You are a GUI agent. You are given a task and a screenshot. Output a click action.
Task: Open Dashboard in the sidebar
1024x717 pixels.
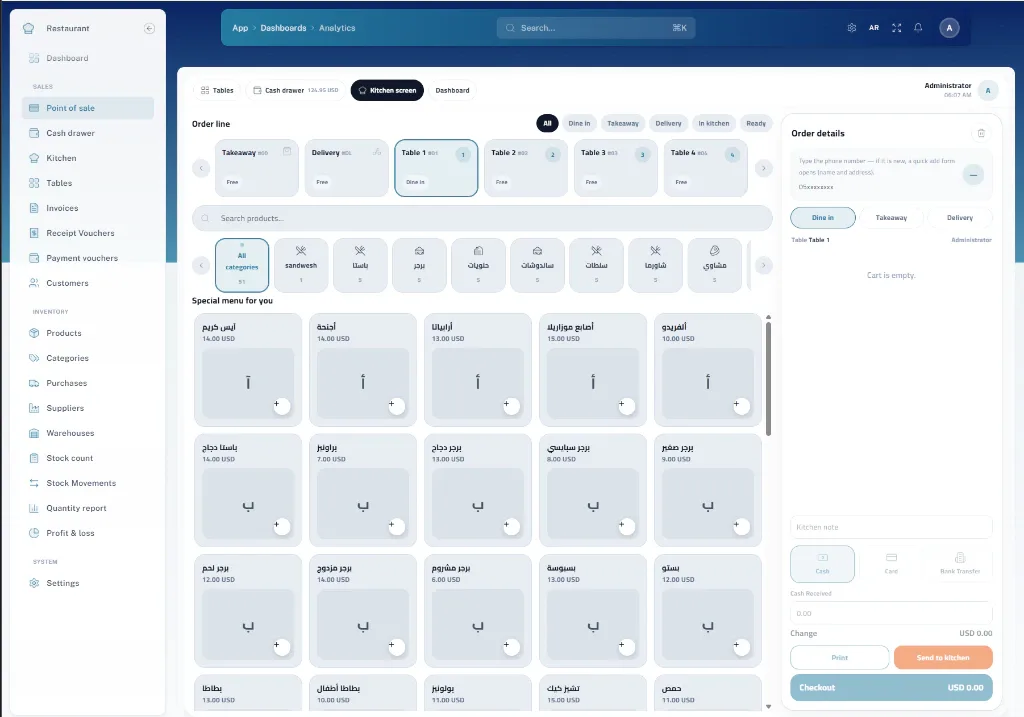pos(88,58)
